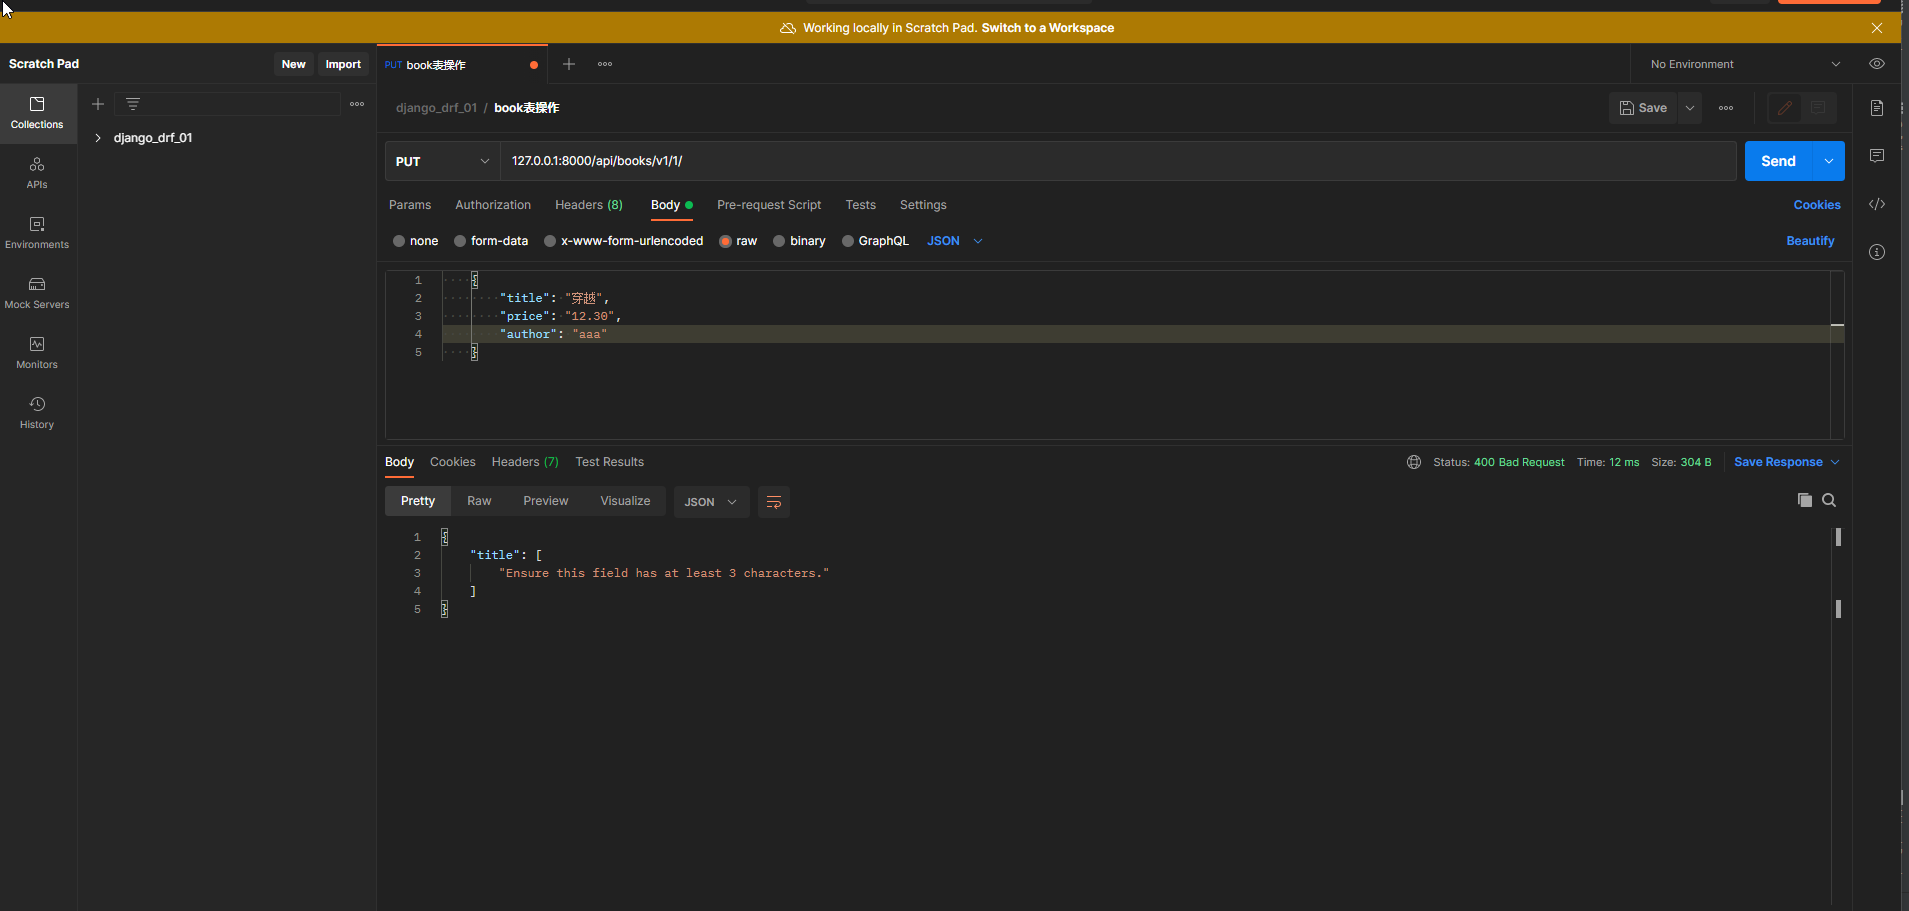The width and height of the screenshot is (1909, 911).
Task: Dismiss the Scratch Pad banner
Action: tap(1877, 28)
